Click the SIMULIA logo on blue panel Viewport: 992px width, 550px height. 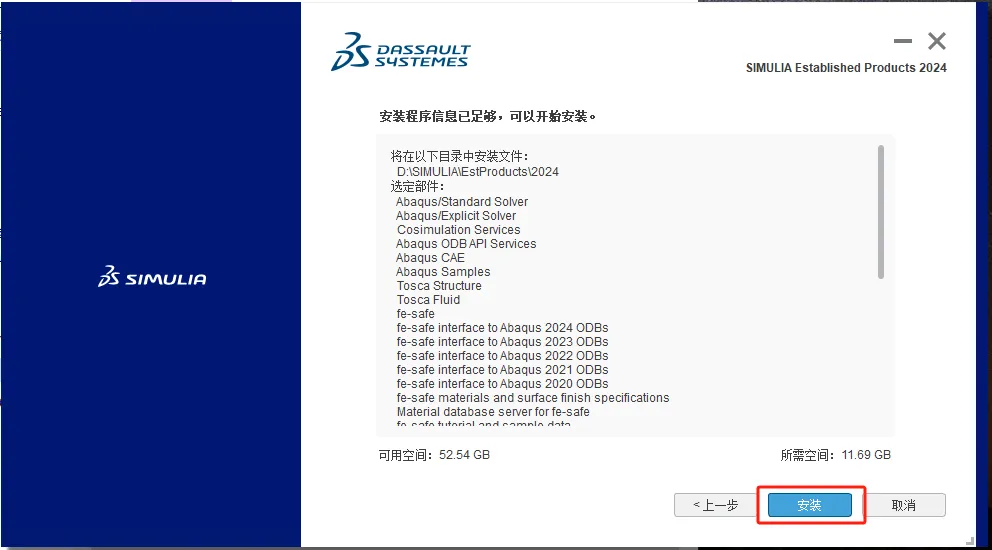point(152,277)
